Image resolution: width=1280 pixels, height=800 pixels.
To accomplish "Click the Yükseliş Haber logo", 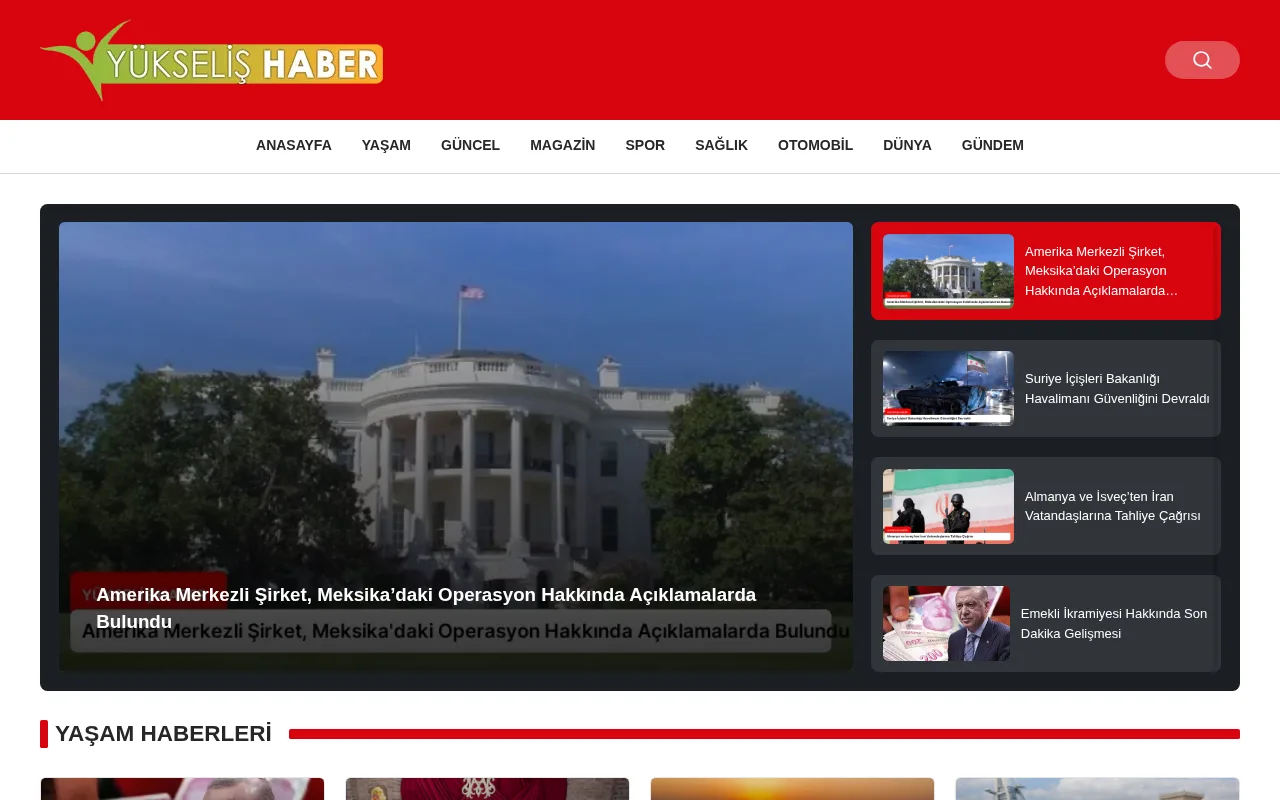I will (x=211, y=60).
